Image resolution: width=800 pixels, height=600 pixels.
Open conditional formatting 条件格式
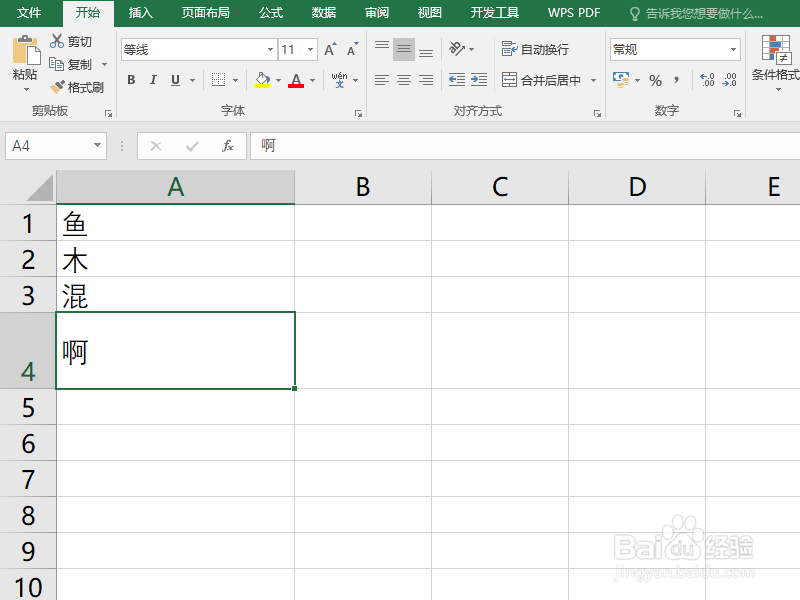click(x=776, y=61)
